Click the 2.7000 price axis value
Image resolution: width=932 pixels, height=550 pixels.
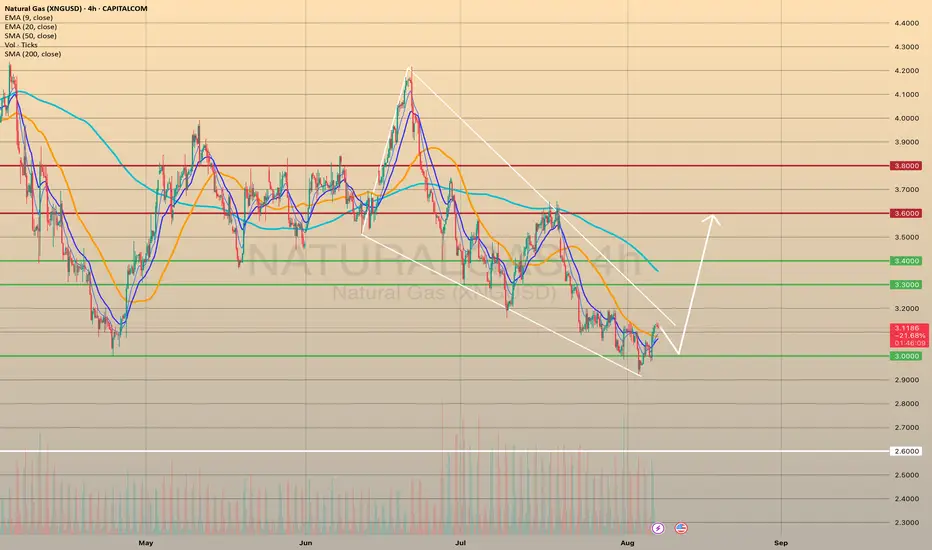click(906, 428)
